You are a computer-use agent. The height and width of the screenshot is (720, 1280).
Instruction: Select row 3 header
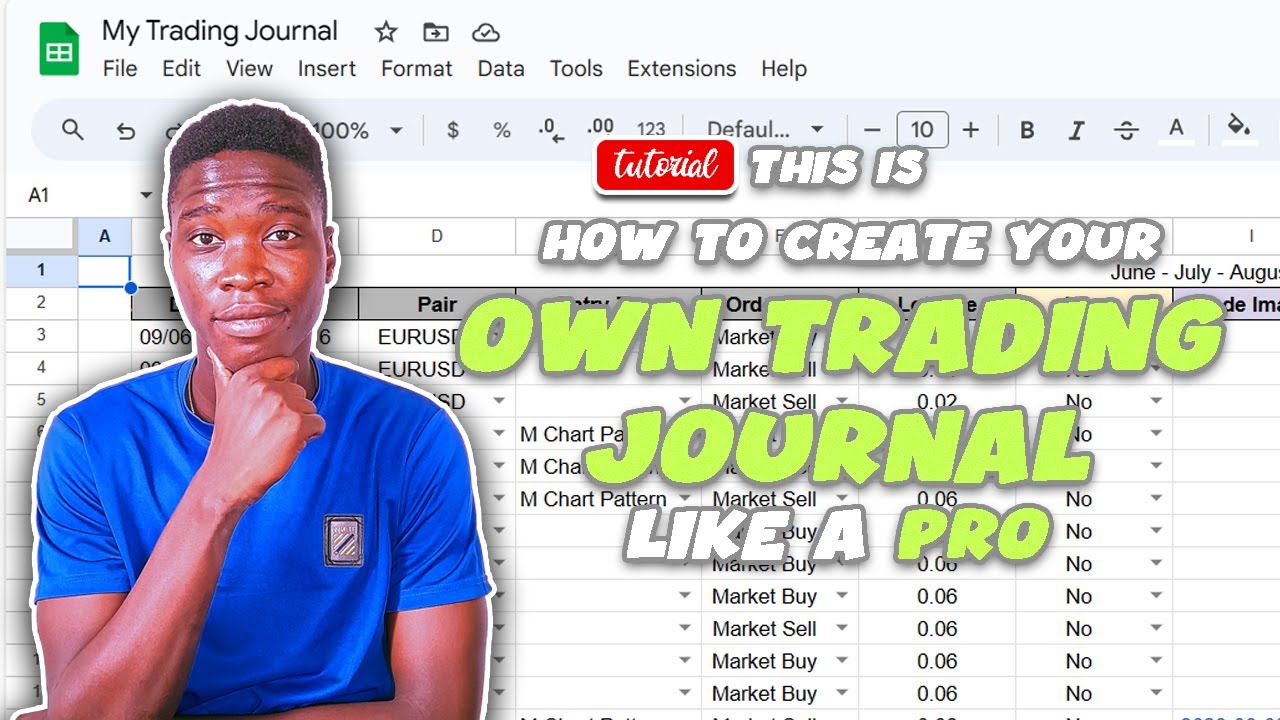click(41, 336)
